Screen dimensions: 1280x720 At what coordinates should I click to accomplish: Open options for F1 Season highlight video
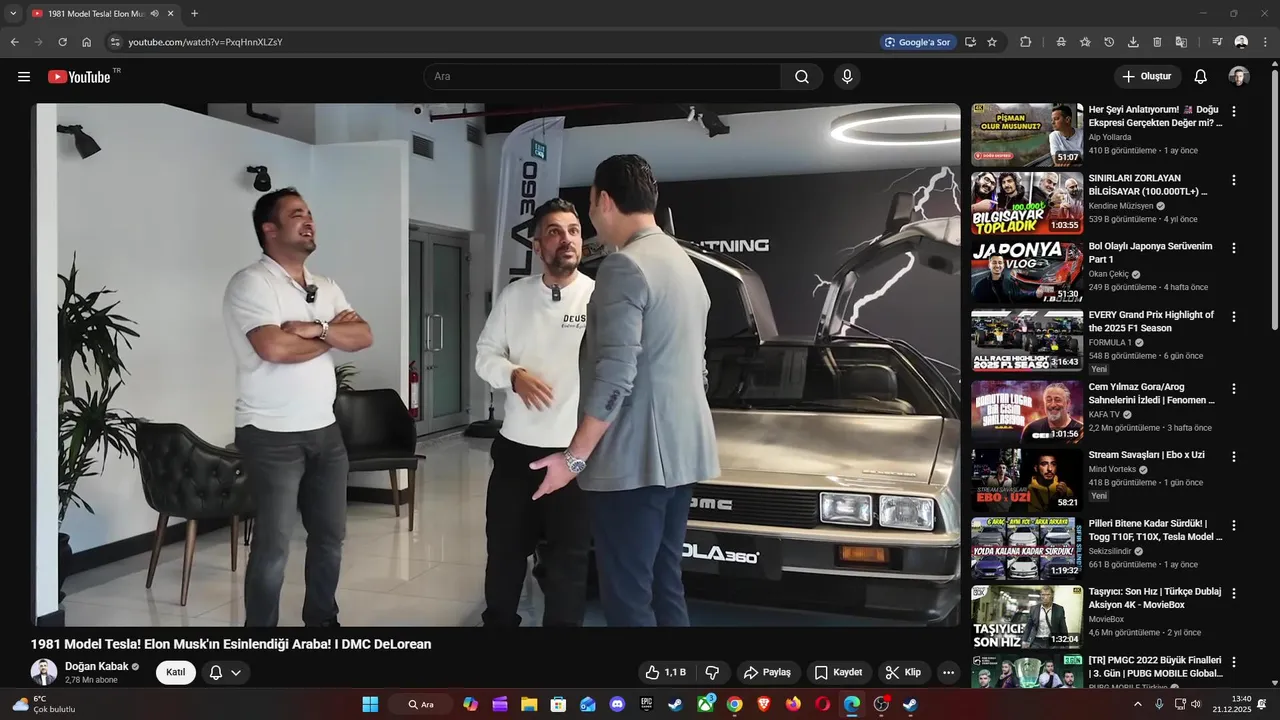click(1233, 317)
